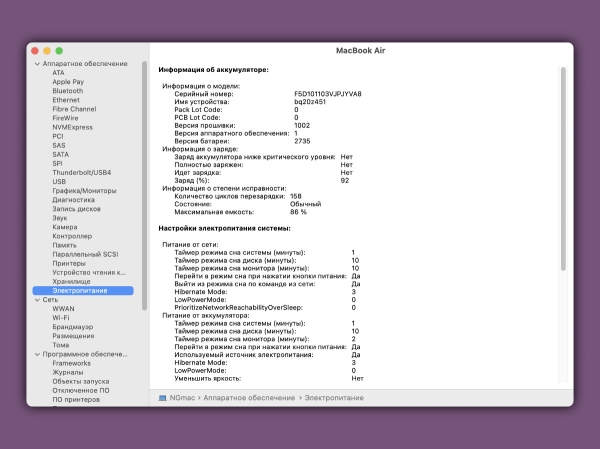Click device name value bq20z451
The height and width of the screenshot is (449, 600).
pyautogui.click(x=310, y=102)
